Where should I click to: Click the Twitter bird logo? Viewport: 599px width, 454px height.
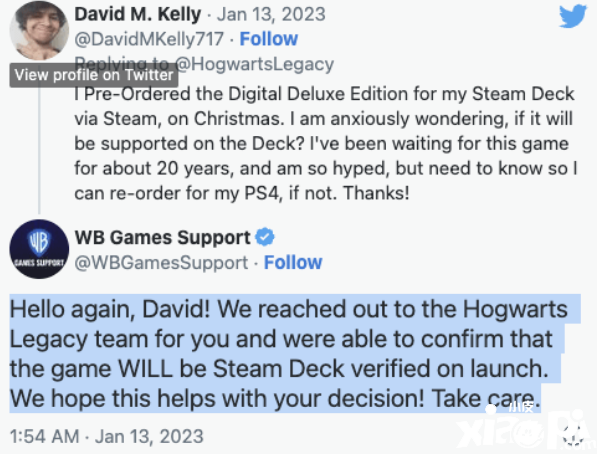tap(573, 16)
